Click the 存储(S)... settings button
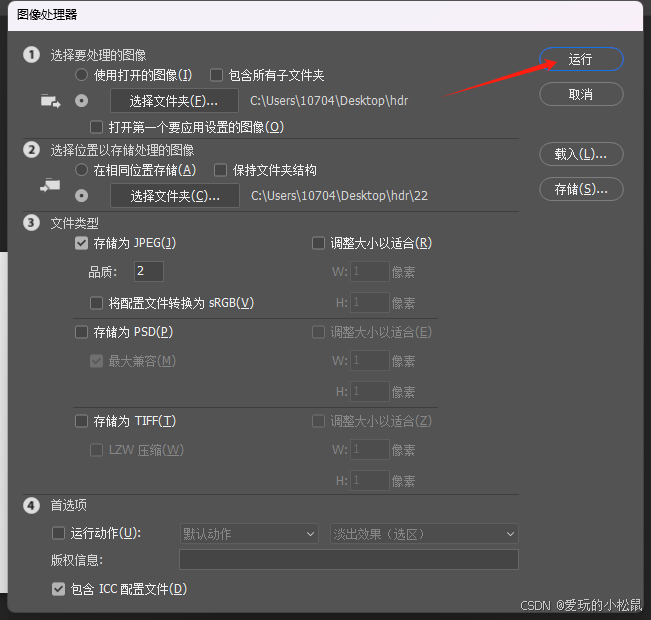651x620 pixels. coord(581,189)
